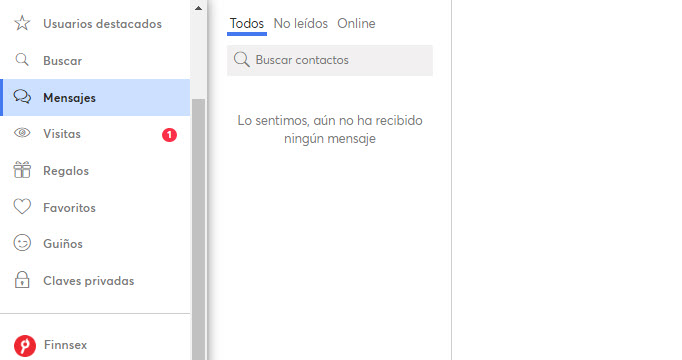The image size is (682, 360).
Task: Switch to the No leídos tab
Action: click(x=301, y=23)
